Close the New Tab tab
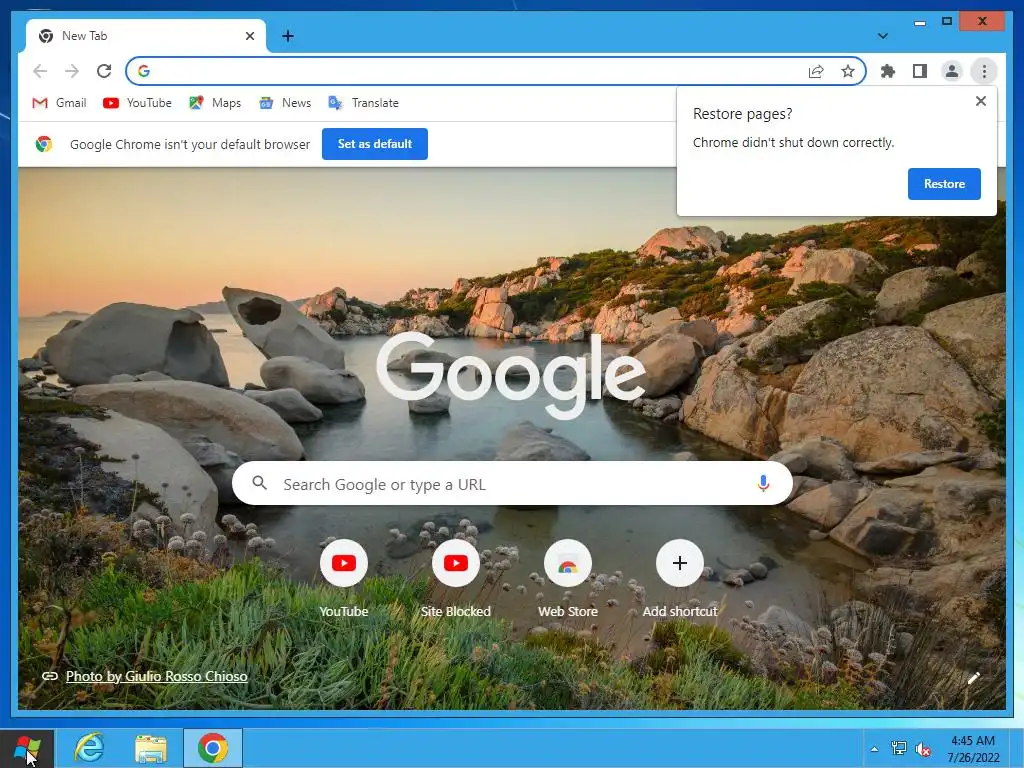1024x768 pixels. [x=249, y=36]
